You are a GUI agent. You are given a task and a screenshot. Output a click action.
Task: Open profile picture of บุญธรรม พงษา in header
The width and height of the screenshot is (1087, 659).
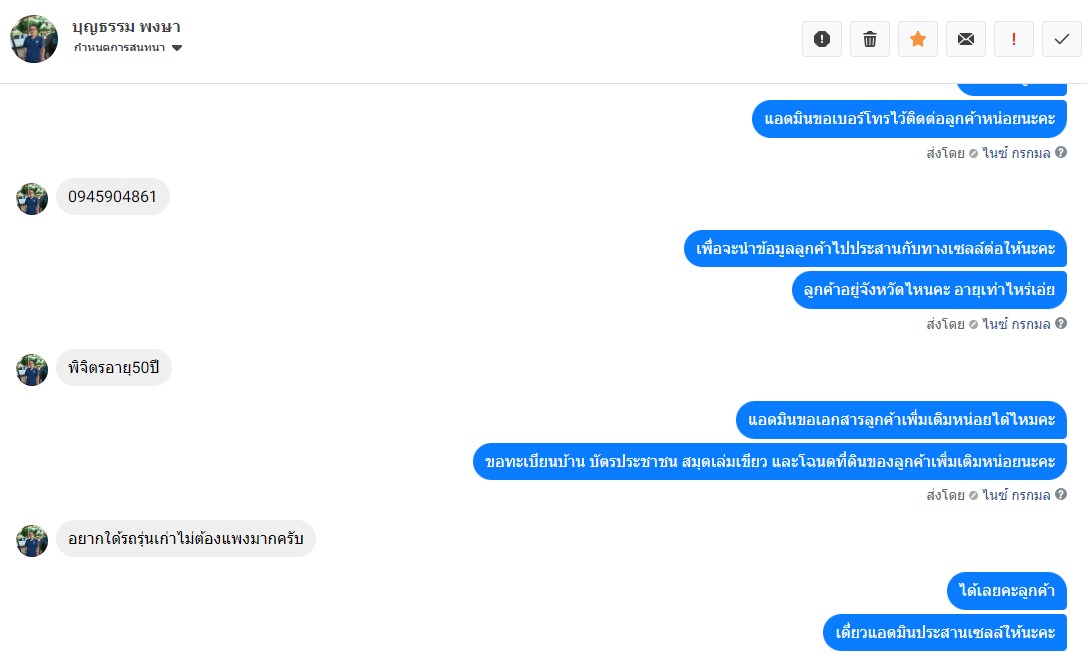tap(34, 39)
